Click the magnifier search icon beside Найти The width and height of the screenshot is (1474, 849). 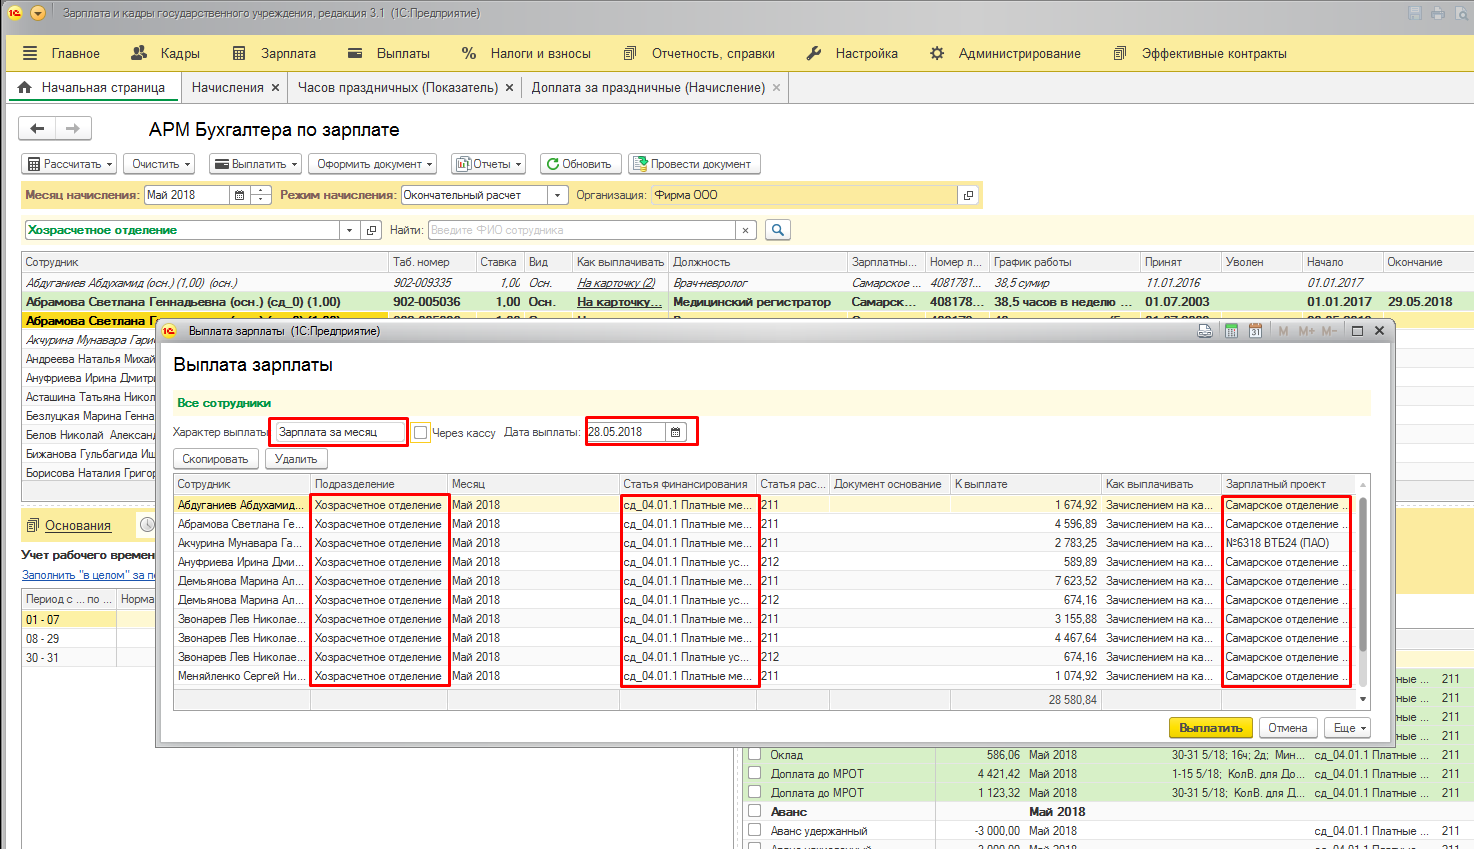click(x=778, y=230)
